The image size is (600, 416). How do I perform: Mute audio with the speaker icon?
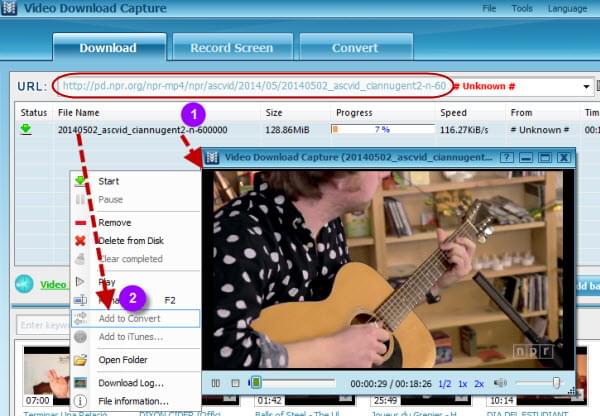coord(500,383)
